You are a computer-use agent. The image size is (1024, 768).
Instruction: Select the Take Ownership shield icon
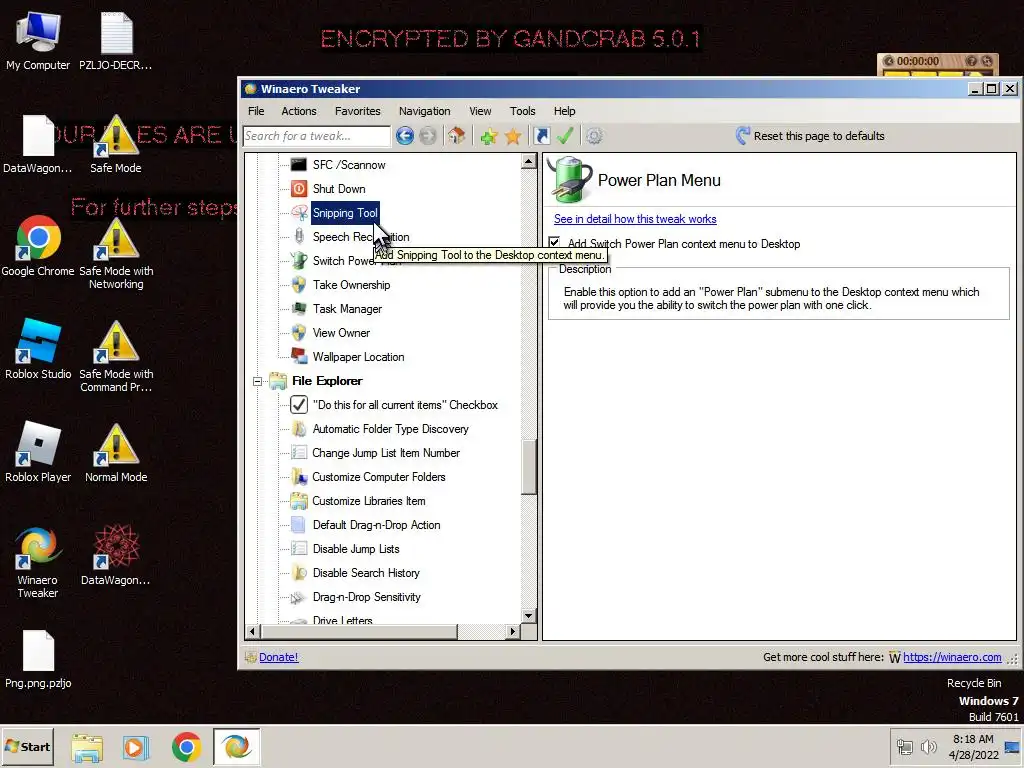coord(298,285)
